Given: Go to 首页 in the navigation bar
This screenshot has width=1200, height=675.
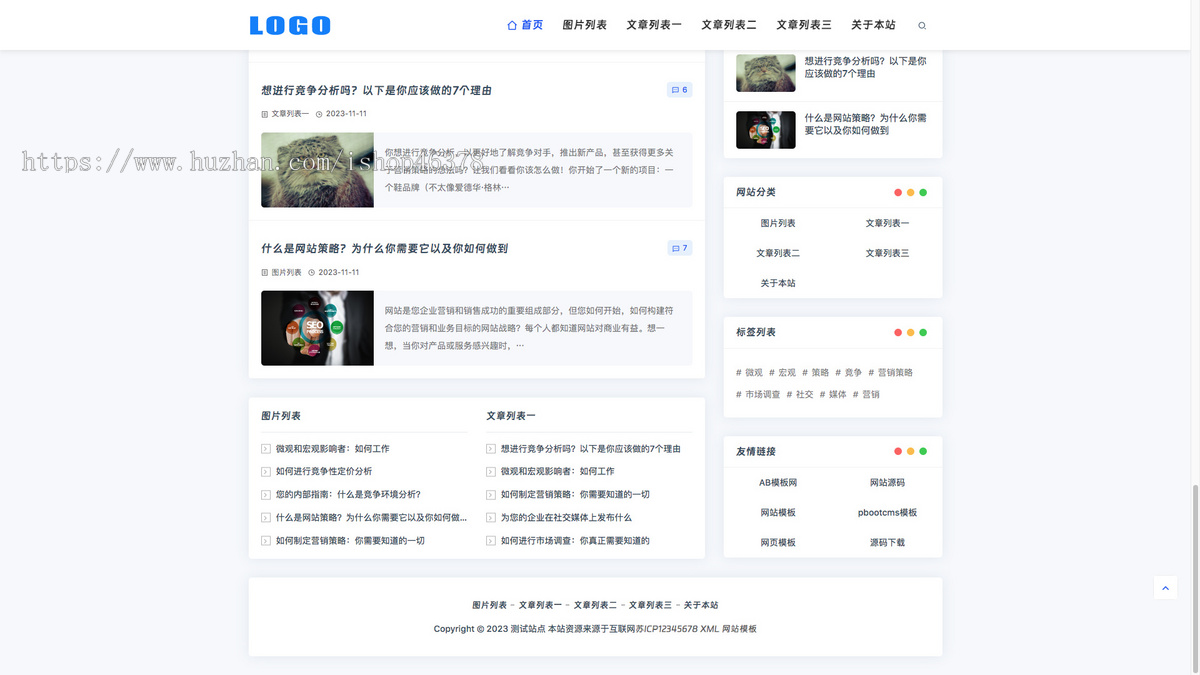Looking at the screenshot, I should tap(525, 25).
